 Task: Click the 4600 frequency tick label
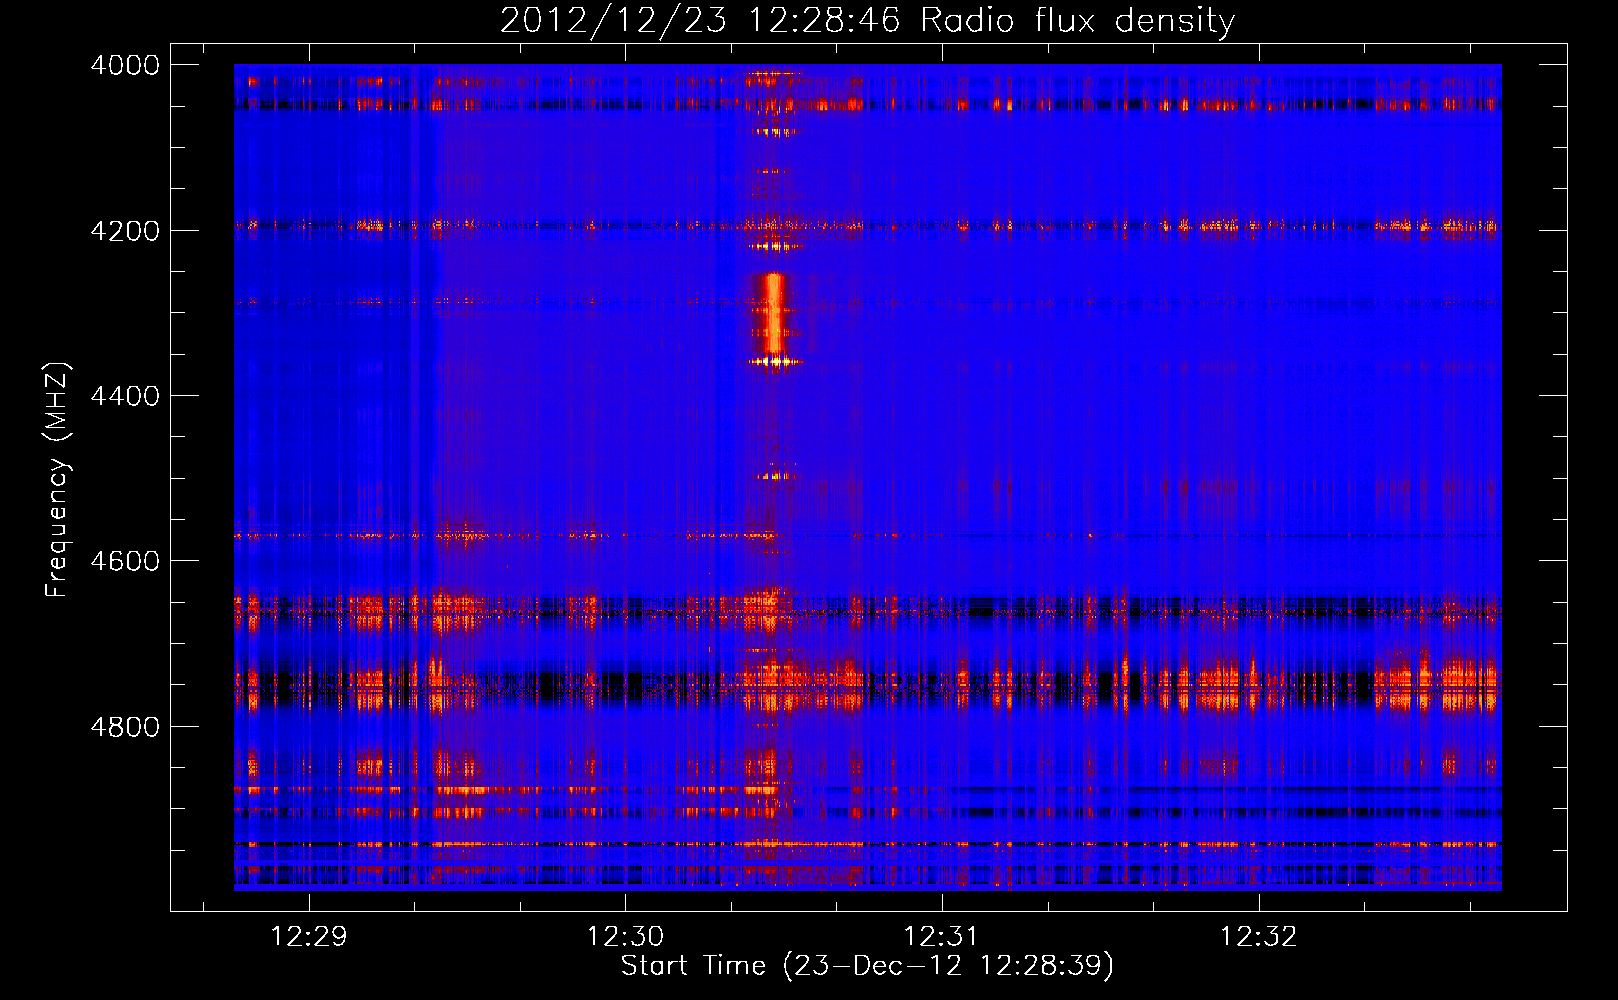(125, 561)
